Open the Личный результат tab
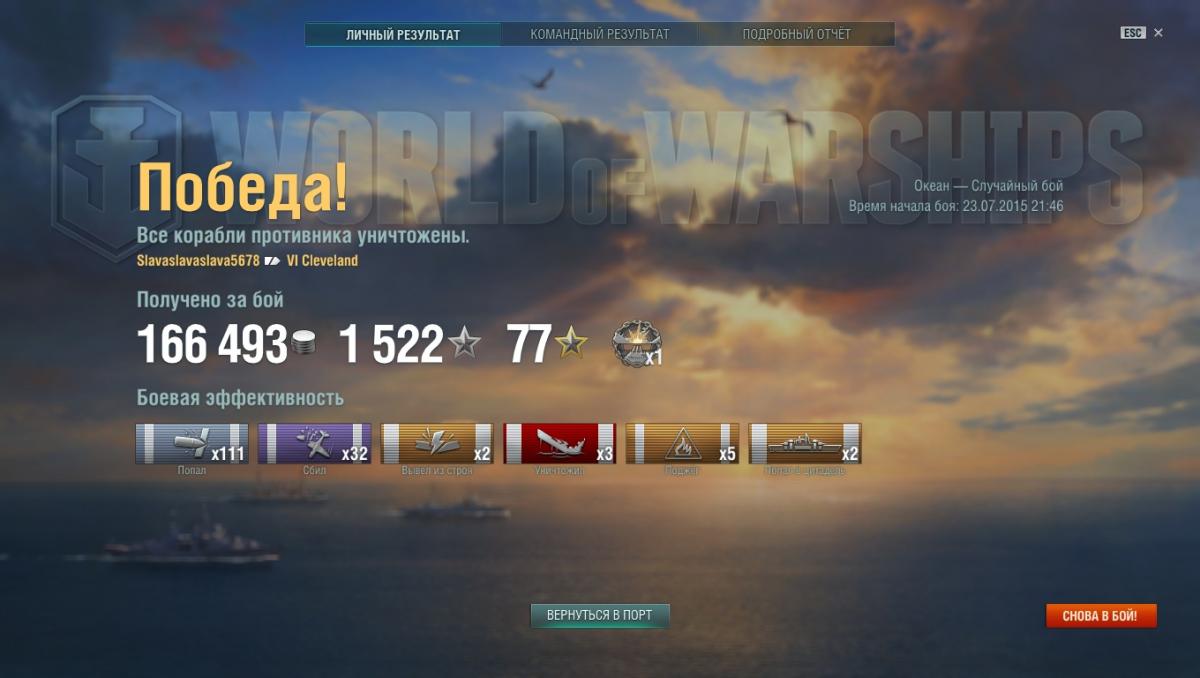The width and height of the screenshot is (1200, 678). click(403, 34)
